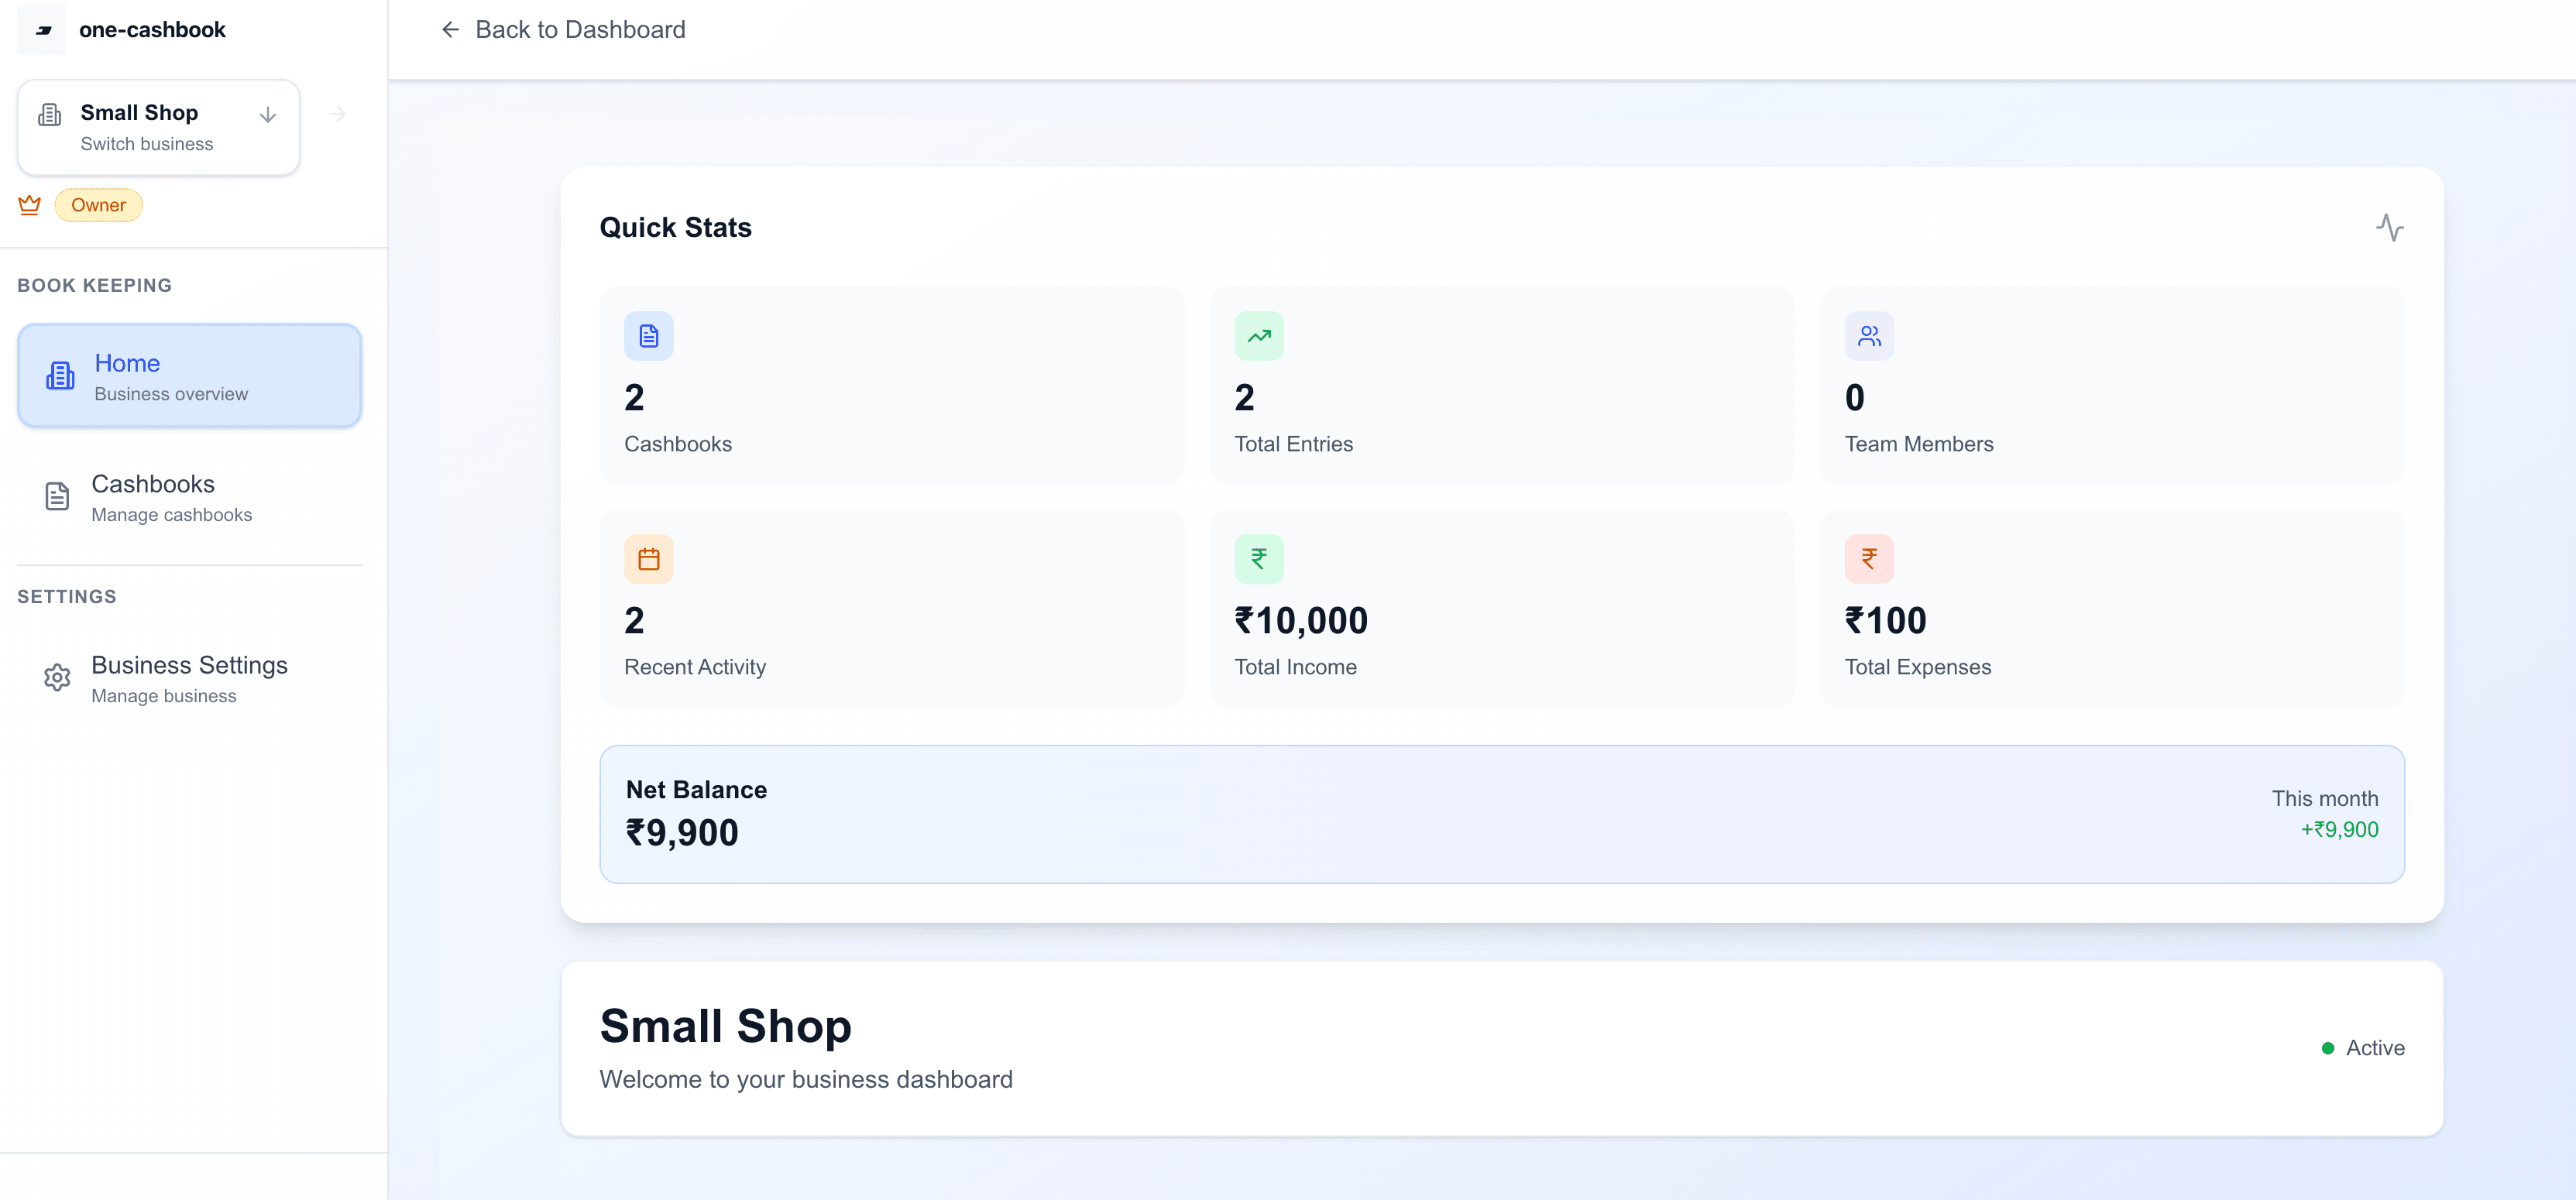Image resolution: width=2576 pixels, height=1200 pixels.
Task: Click the users icon on Team Members card
Action: [1869, 336]
